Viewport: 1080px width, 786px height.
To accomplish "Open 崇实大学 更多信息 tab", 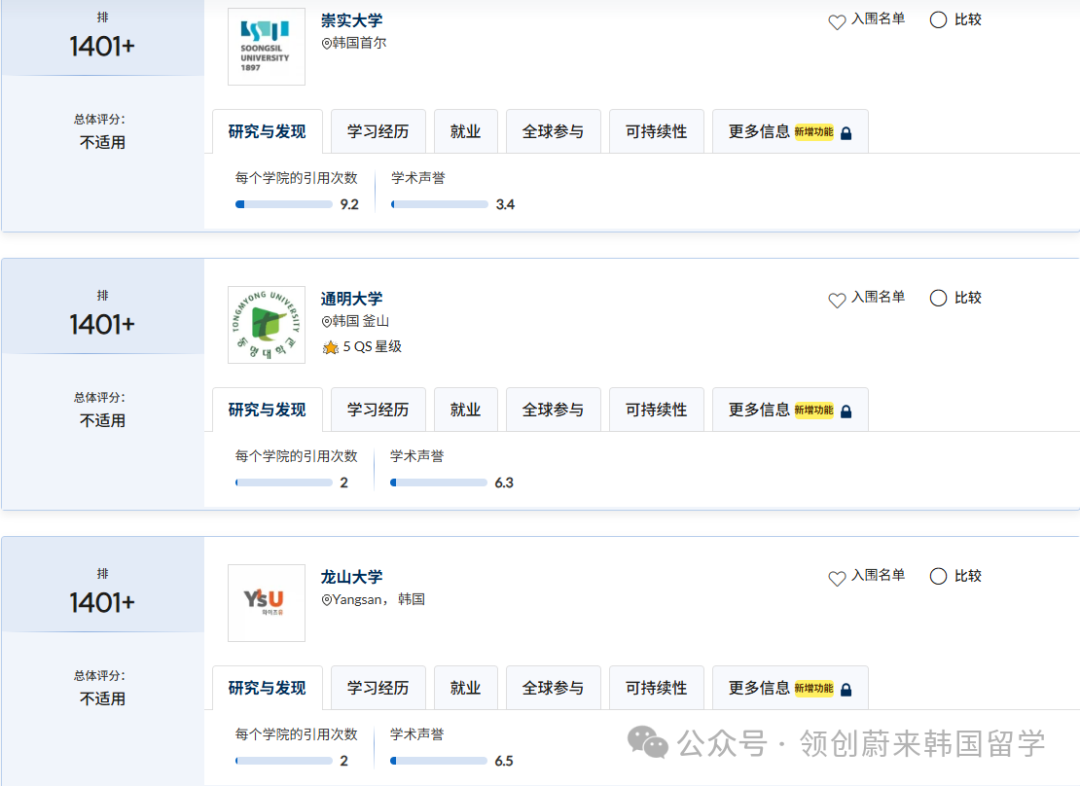I will pos(790,132).
